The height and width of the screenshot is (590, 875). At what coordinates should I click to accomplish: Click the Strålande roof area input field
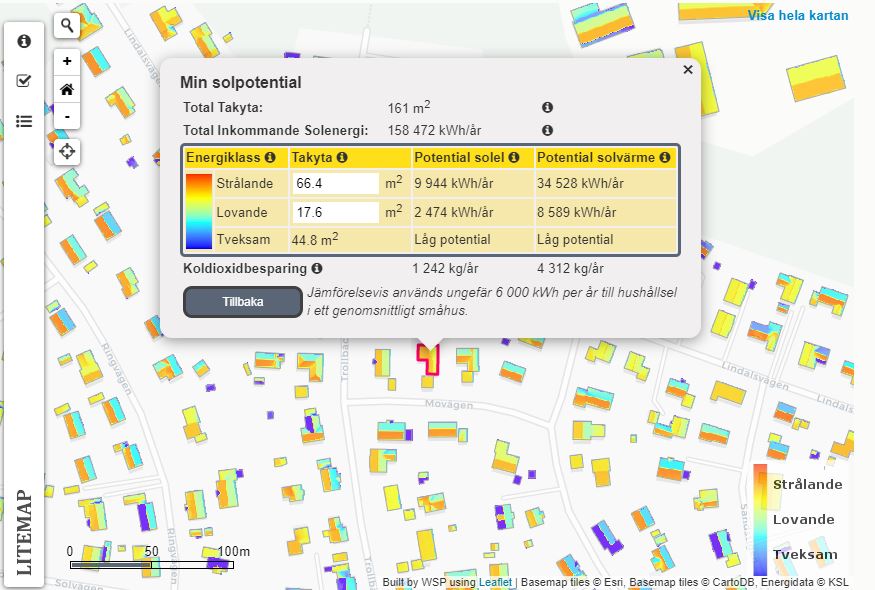pyautogui.click(x=335, y=184)
